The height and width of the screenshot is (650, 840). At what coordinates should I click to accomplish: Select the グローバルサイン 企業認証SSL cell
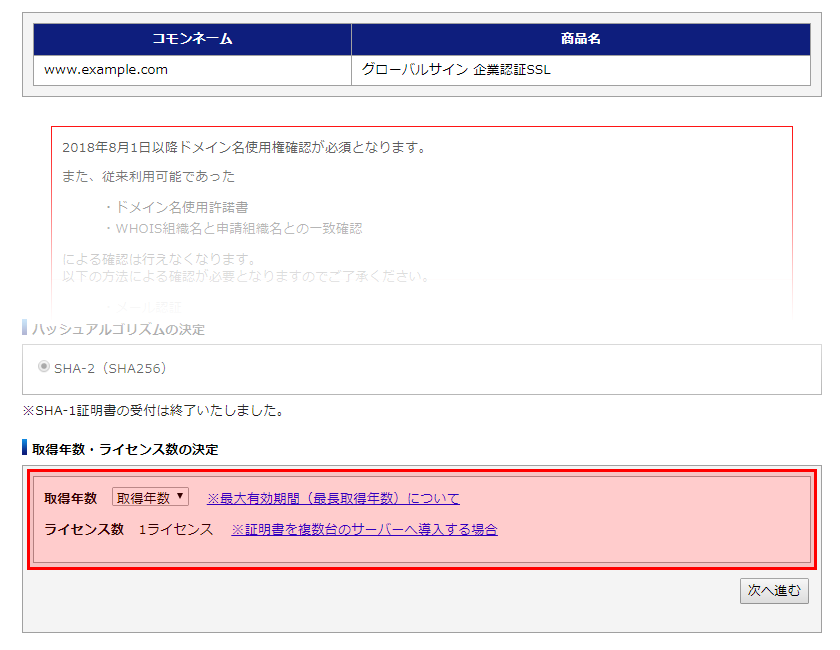(x=581, y=70)
